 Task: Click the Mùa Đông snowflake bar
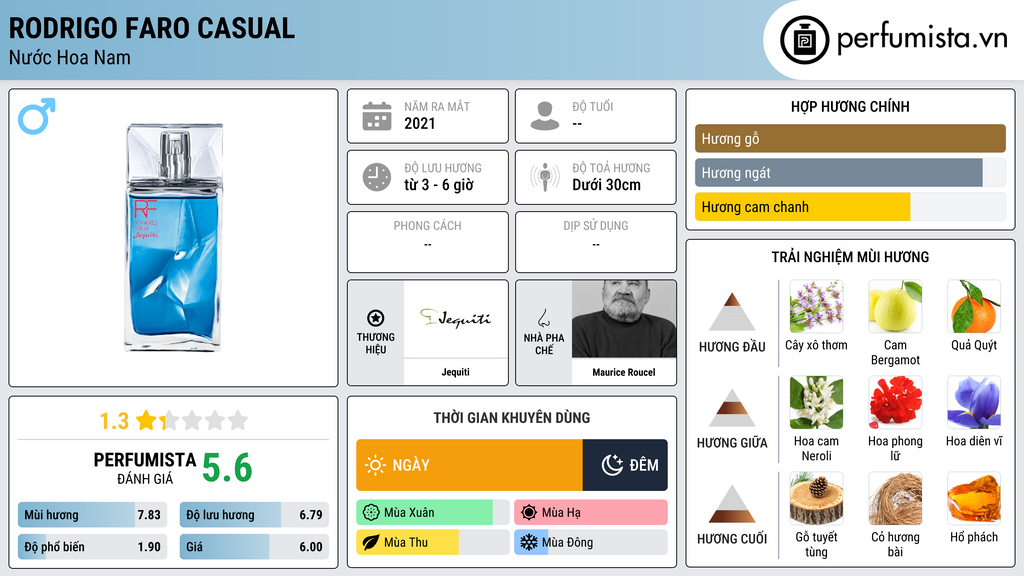coord(591,542)
